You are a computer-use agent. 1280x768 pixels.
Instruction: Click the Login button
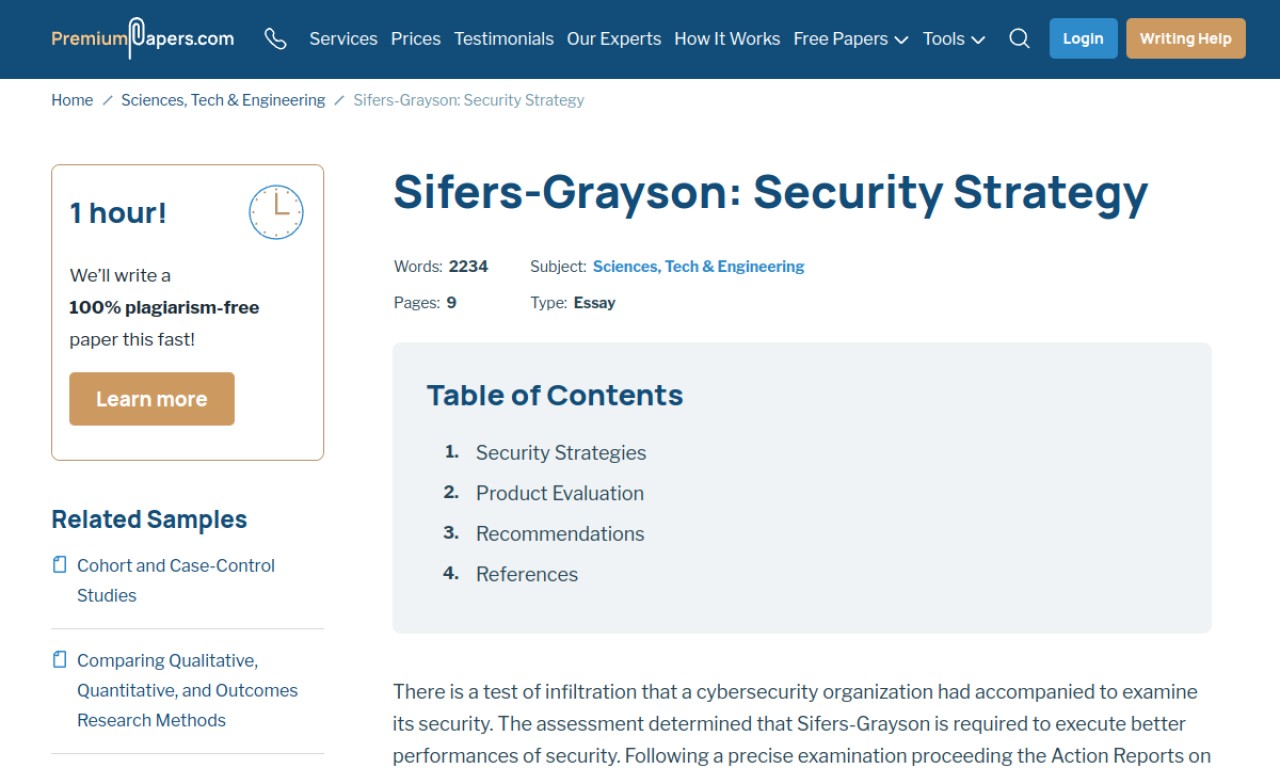coord(1083,38)
